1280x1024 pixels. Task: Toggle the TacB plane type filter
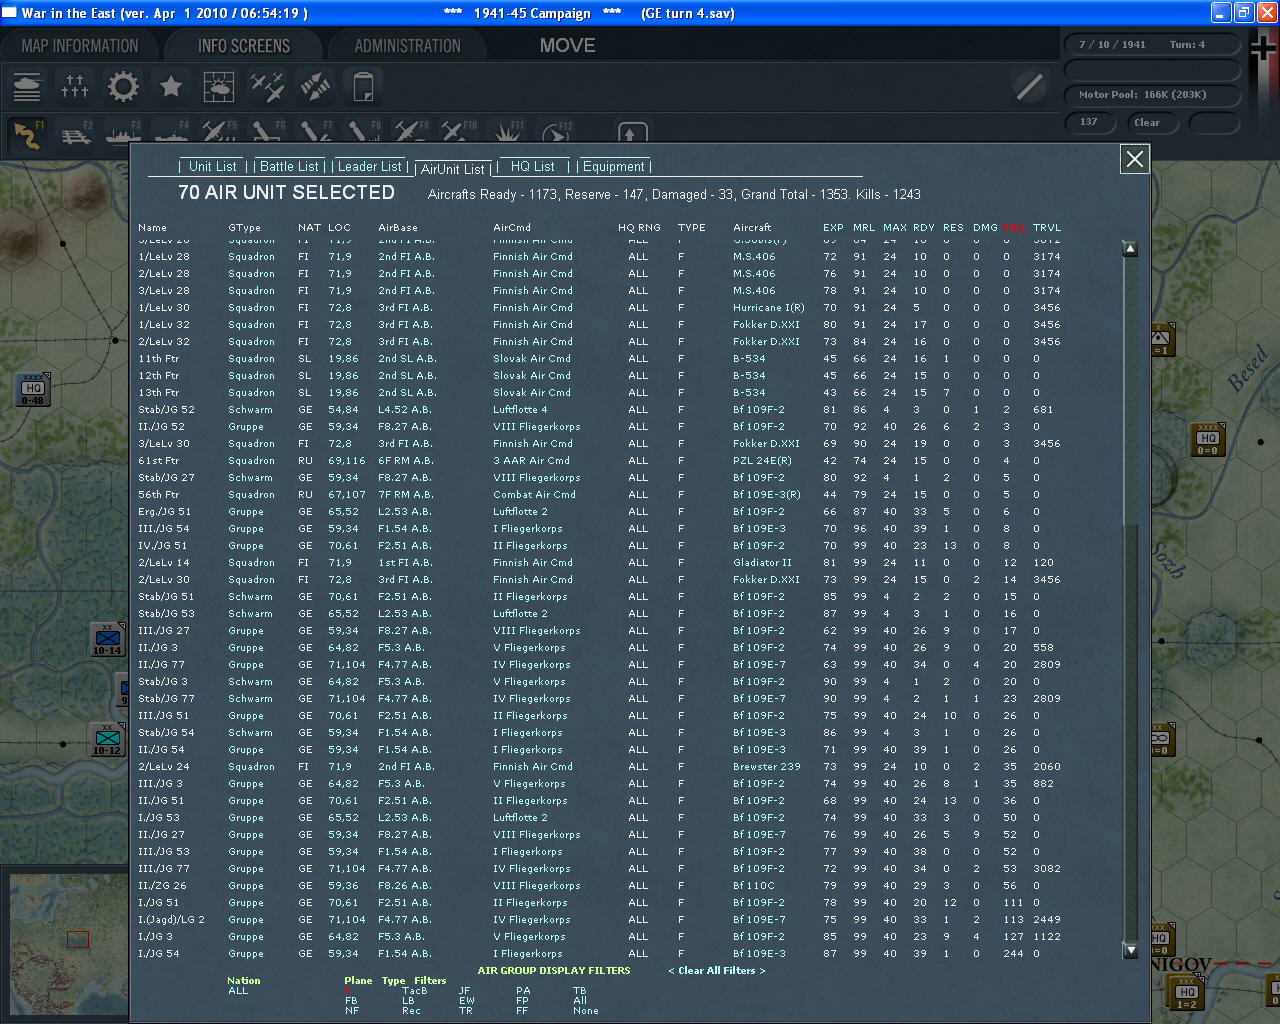pyautogui.click(x=415, y=991)
